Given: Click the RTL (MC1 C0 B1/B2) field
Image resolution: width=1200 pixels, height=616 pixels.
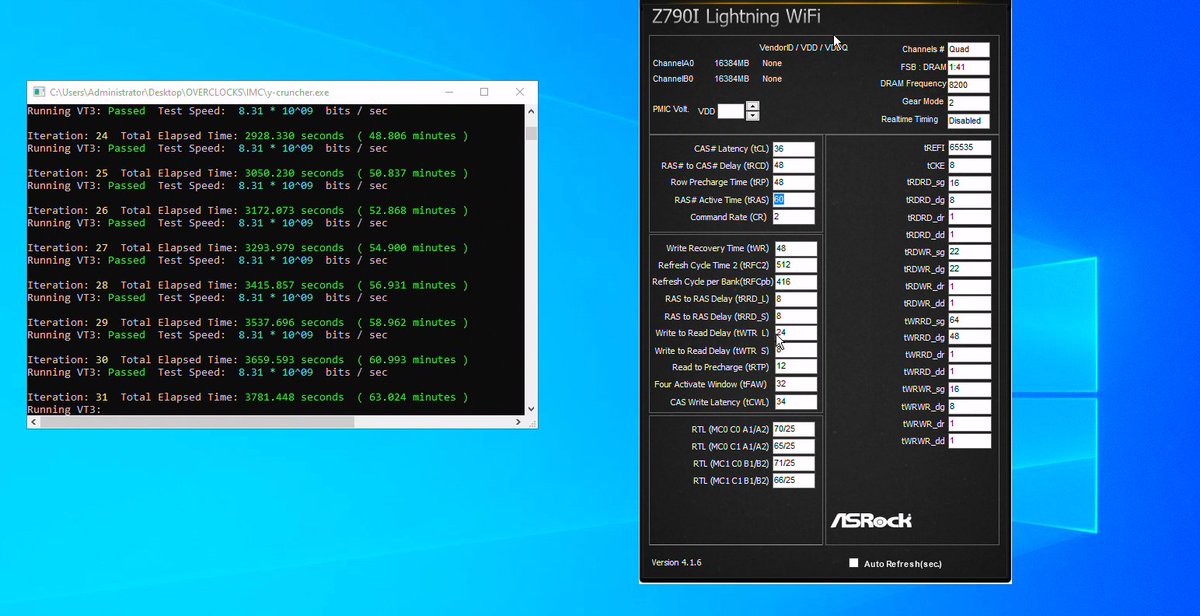Looking at the screenshot, I should pos(793,463).
